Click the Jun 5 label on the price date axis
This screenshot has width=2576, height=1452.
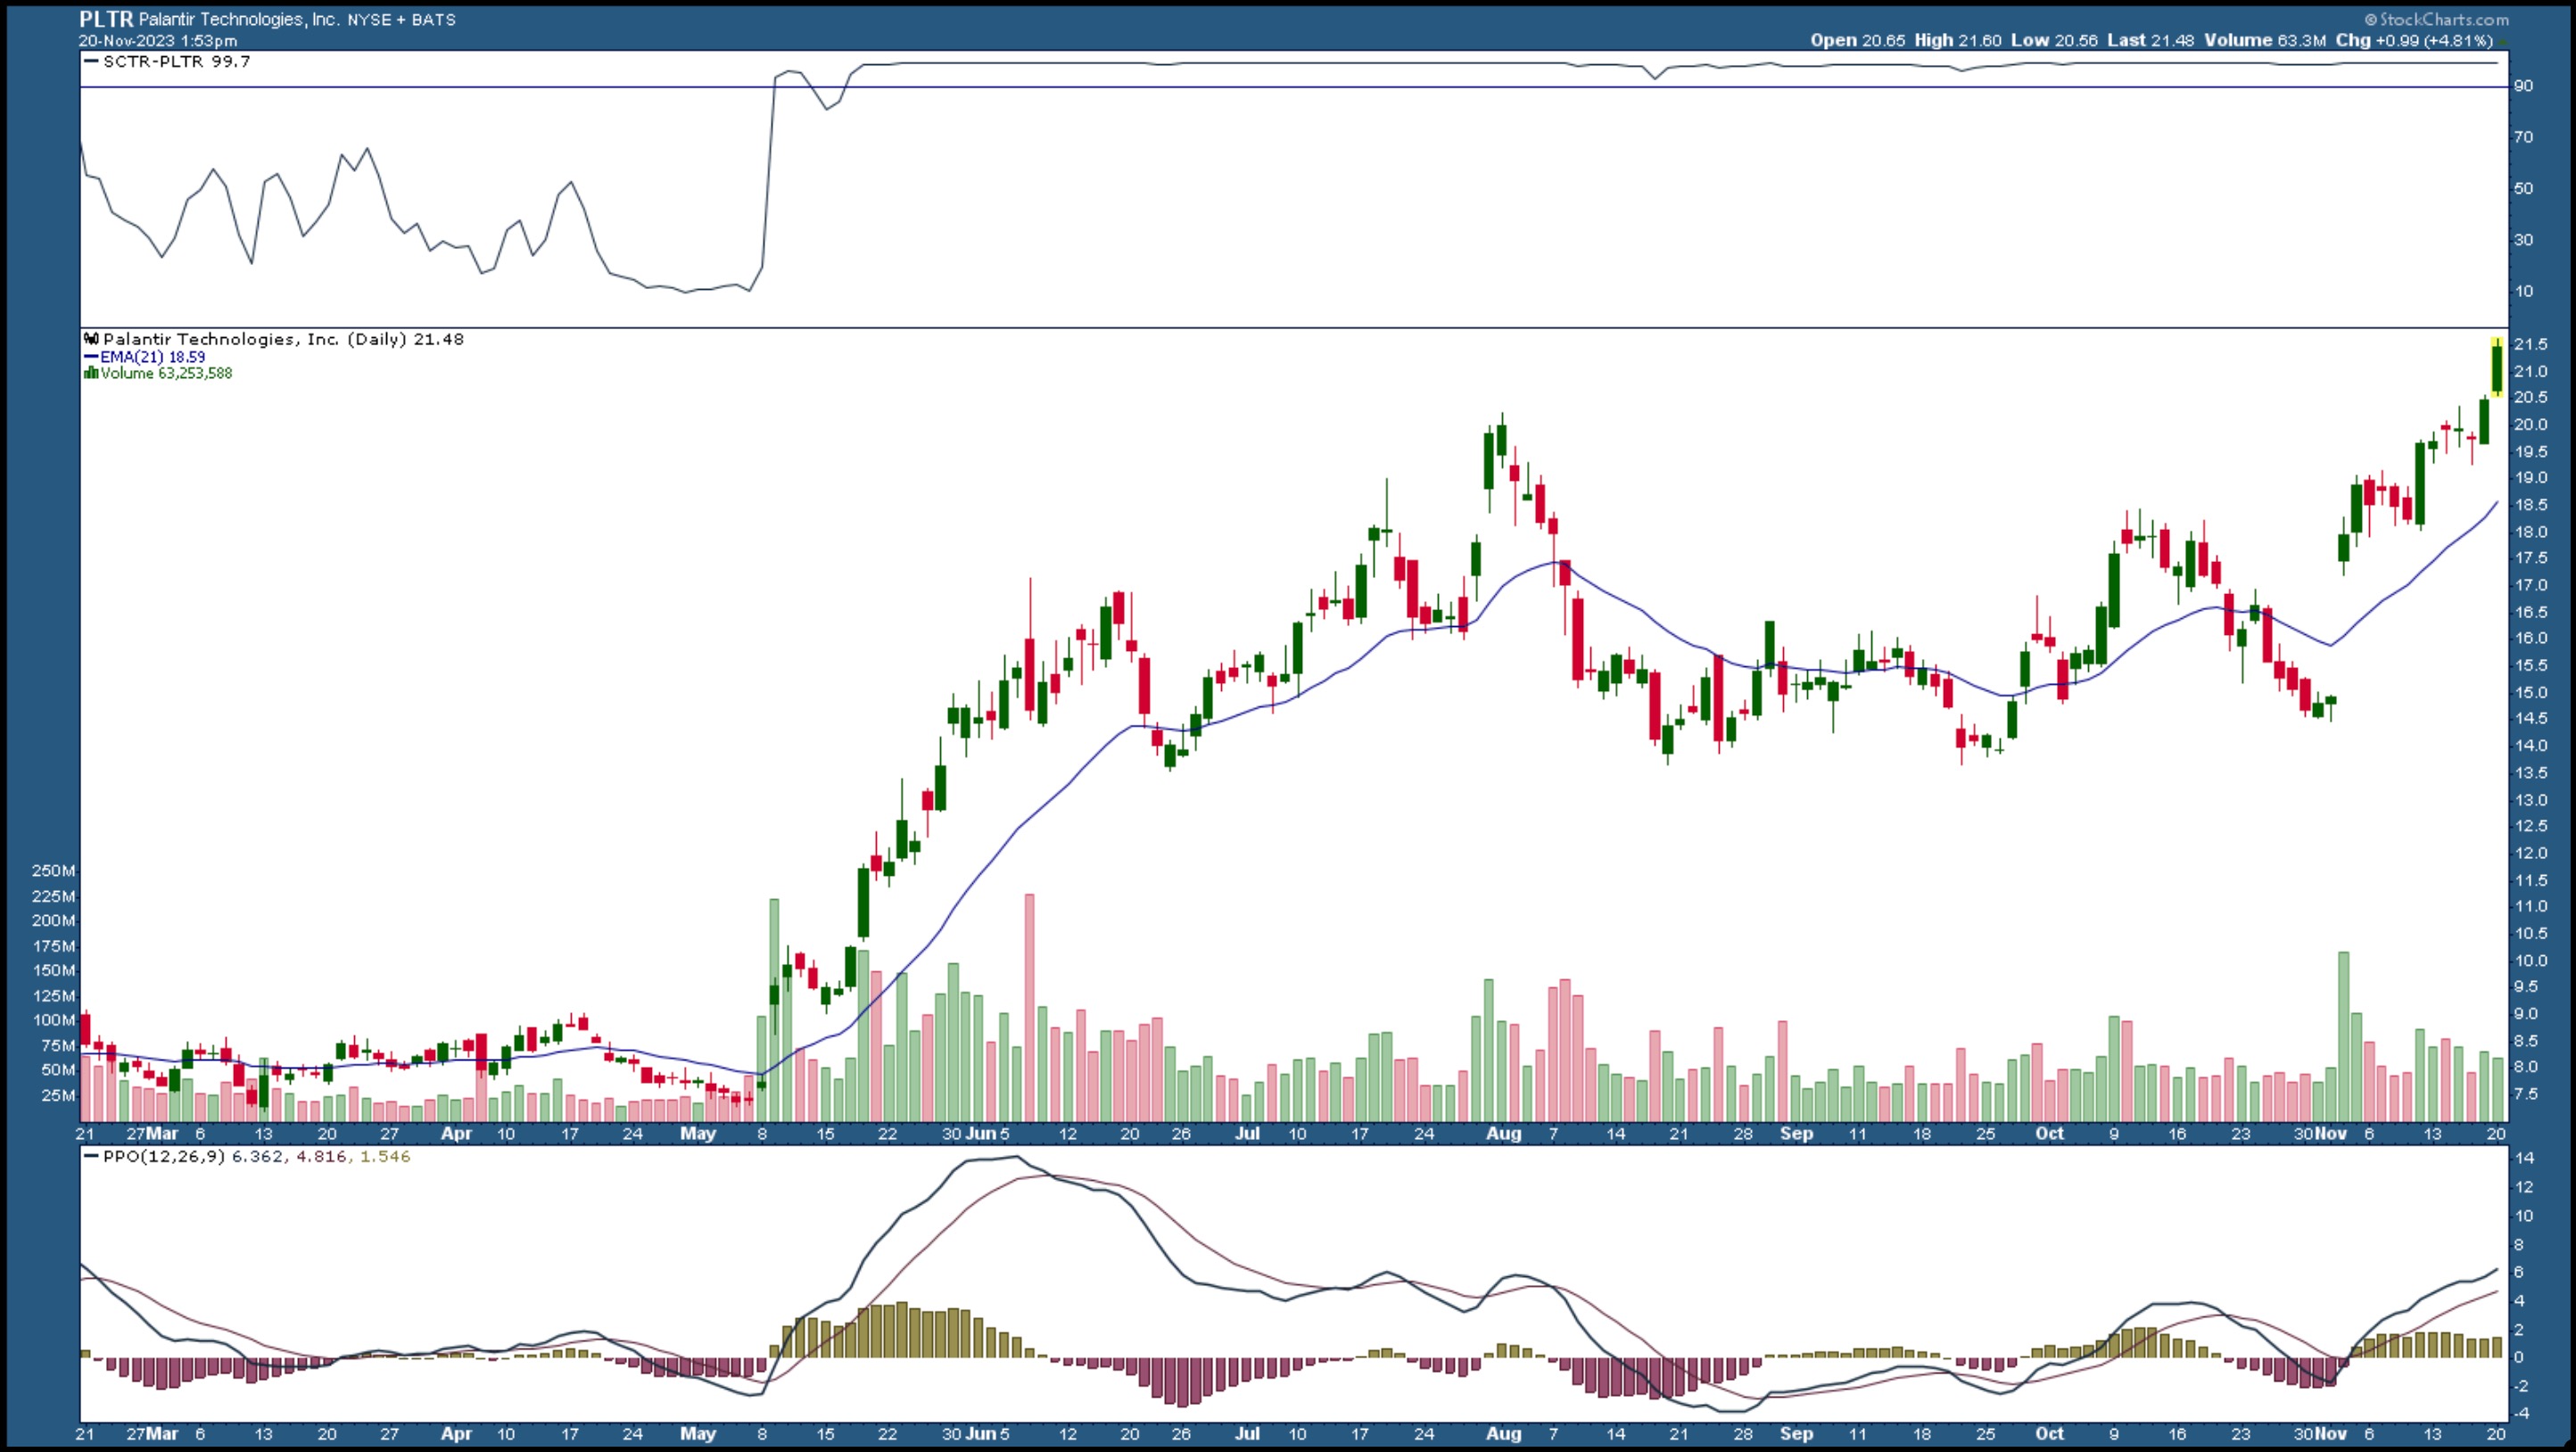click(x=989, y=1134)
